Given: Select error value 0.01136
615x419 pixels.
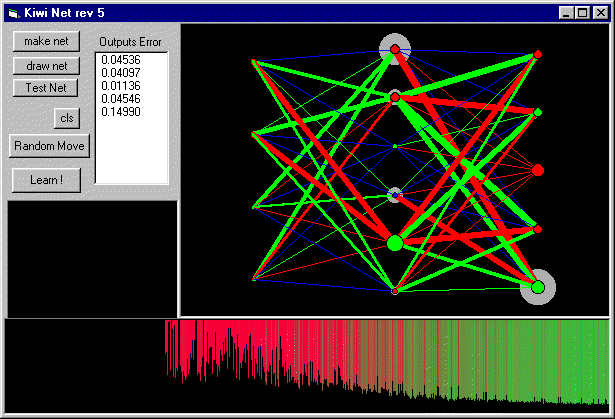Looking at the screenshot, I should pyautogui.click(x=121, y=86).
